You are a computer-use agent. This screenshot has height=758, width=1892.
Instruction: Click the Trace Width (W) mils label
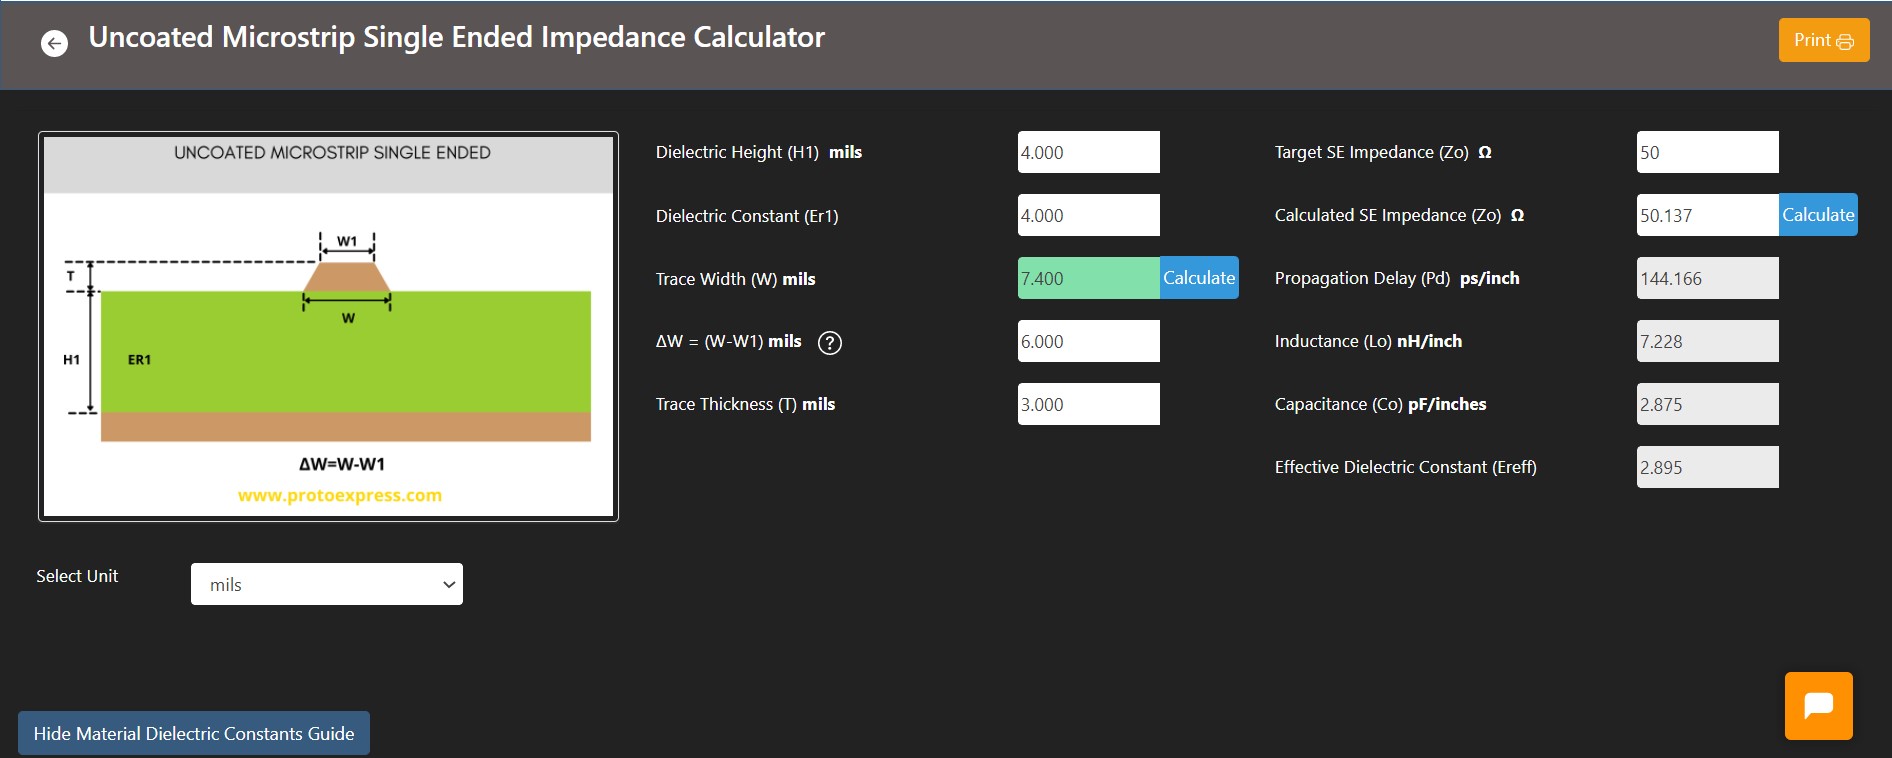pyautogui.click(x=735, y=279)
